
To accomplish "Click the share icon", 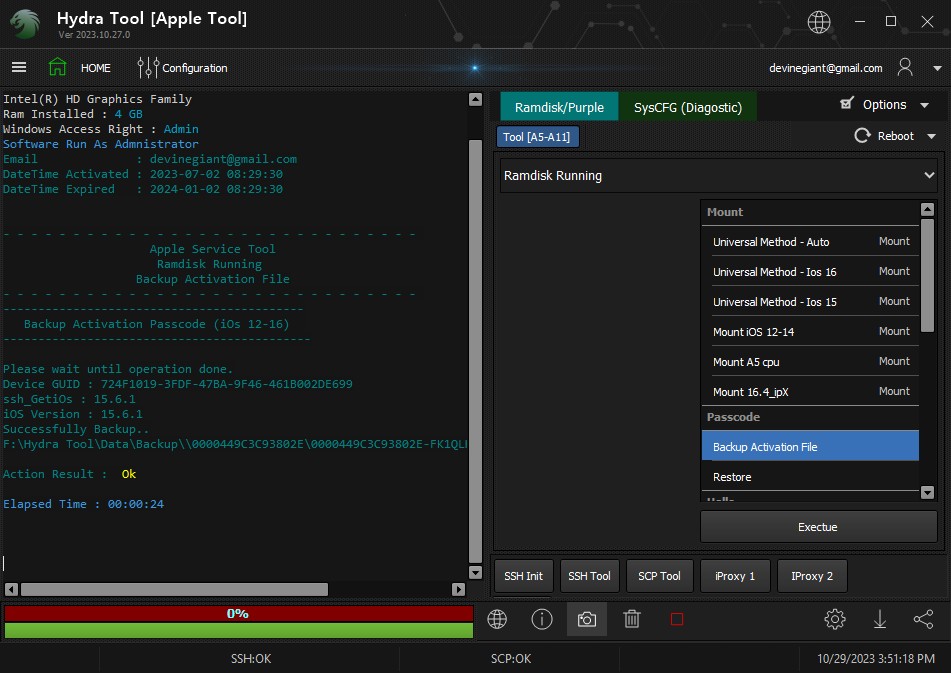I will [923, 619].
